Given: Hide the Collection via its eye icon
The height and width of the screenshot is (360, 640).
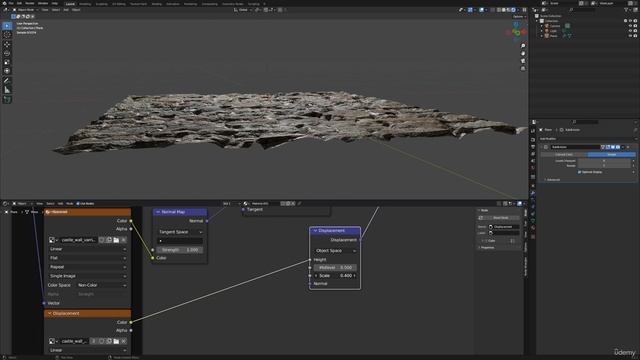Looking at the screenshot, I should click(x=630, y=20).
